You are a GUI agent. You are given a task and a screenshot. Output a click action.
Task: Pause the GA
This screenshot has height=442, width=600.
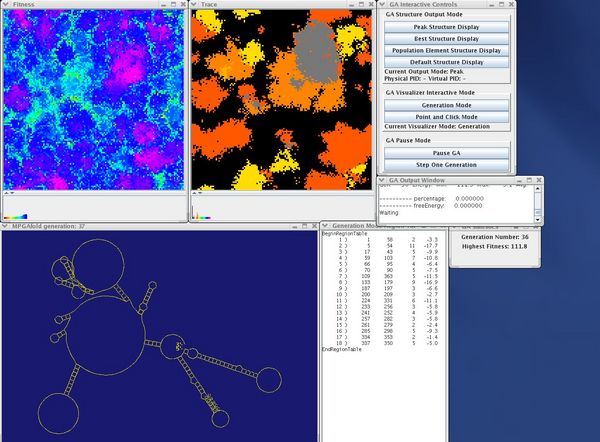[x=446, y=152]
